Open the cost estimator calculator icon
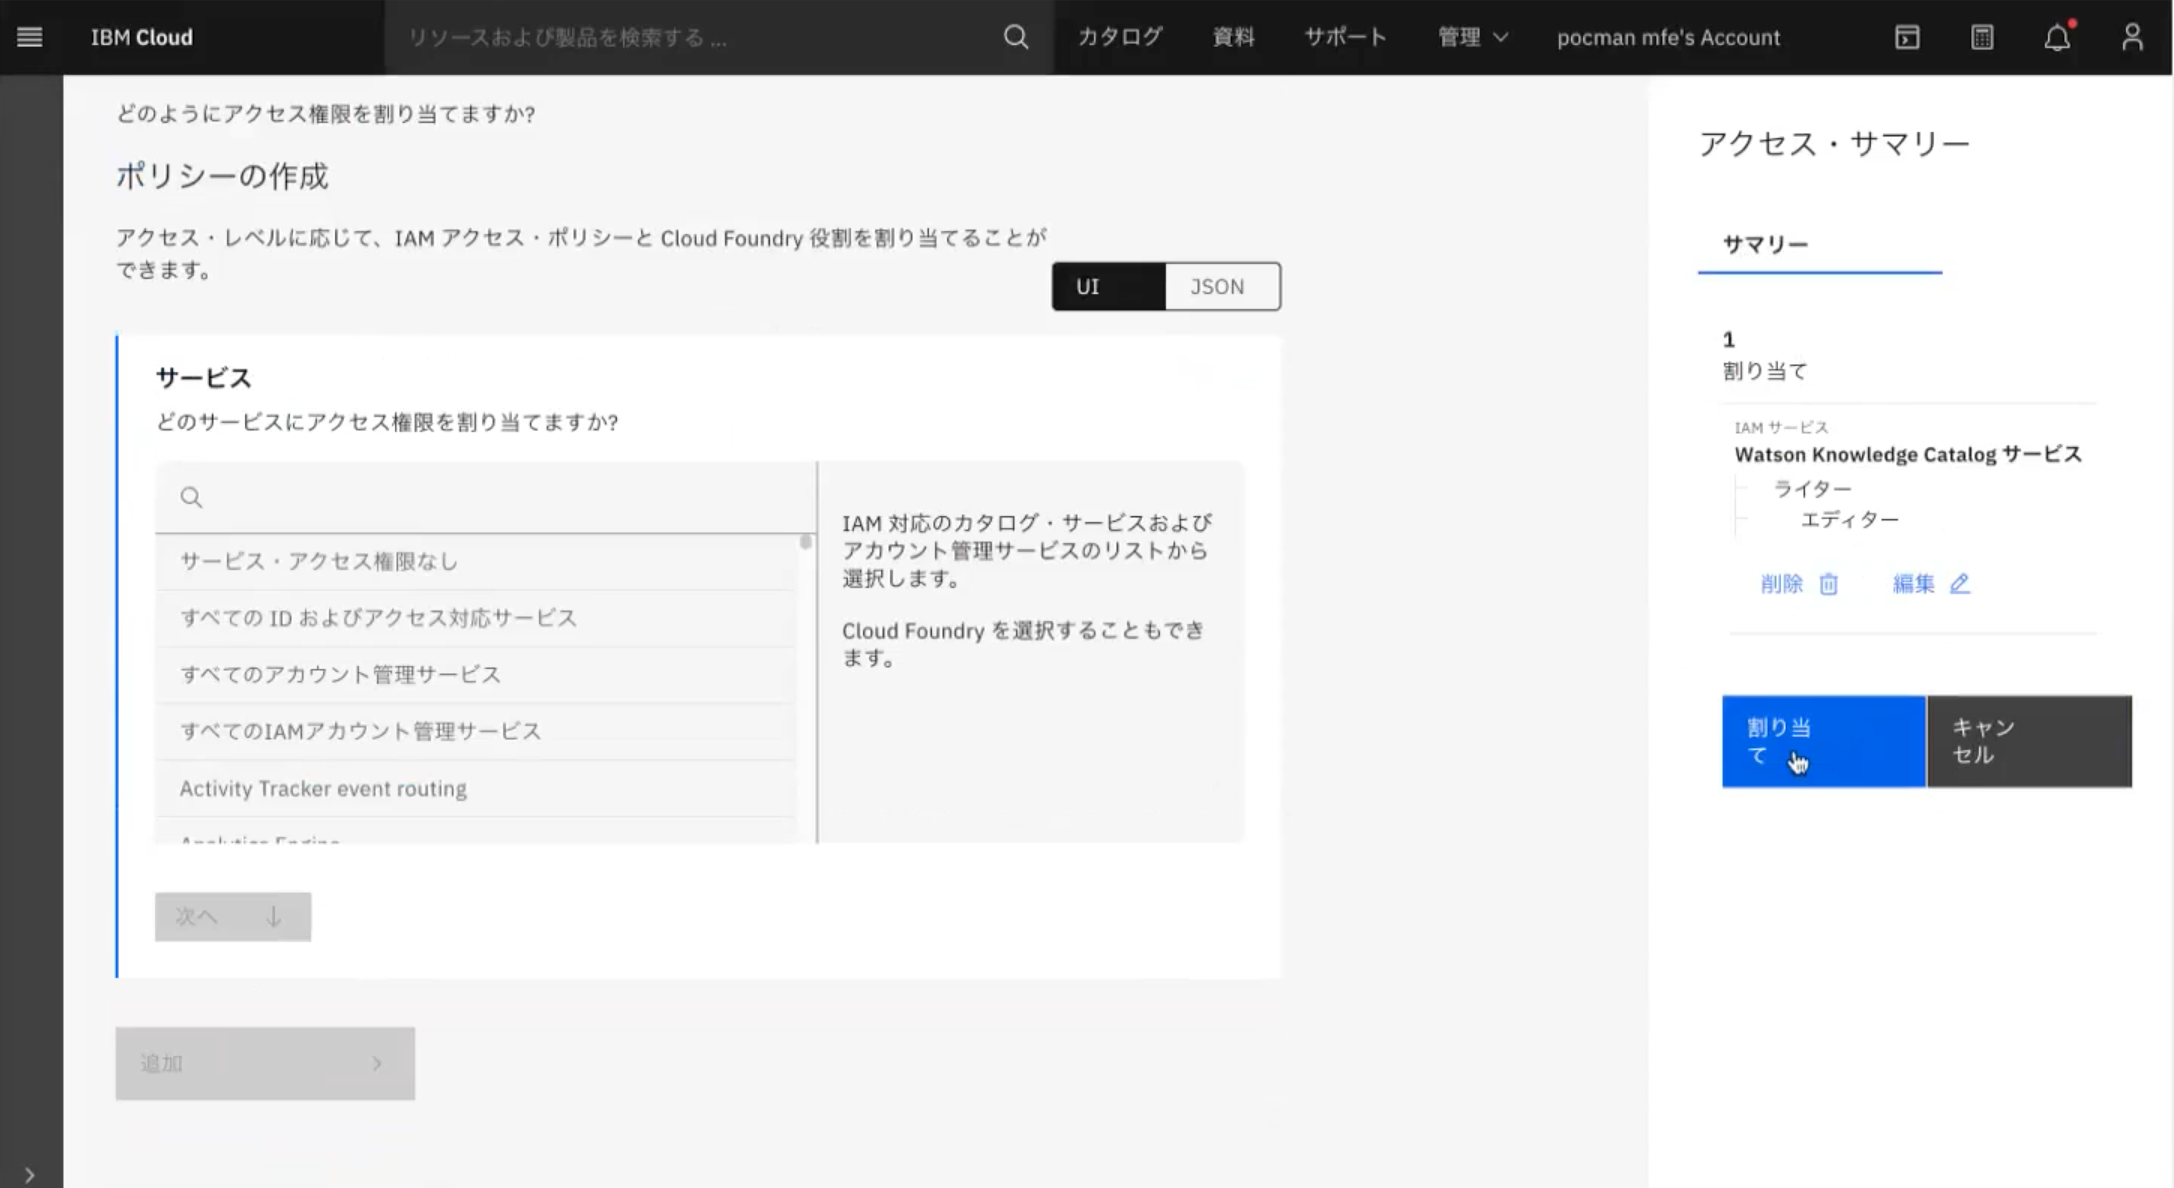This screenshot has width=2174, height=1188. (x=1982, y=37)
